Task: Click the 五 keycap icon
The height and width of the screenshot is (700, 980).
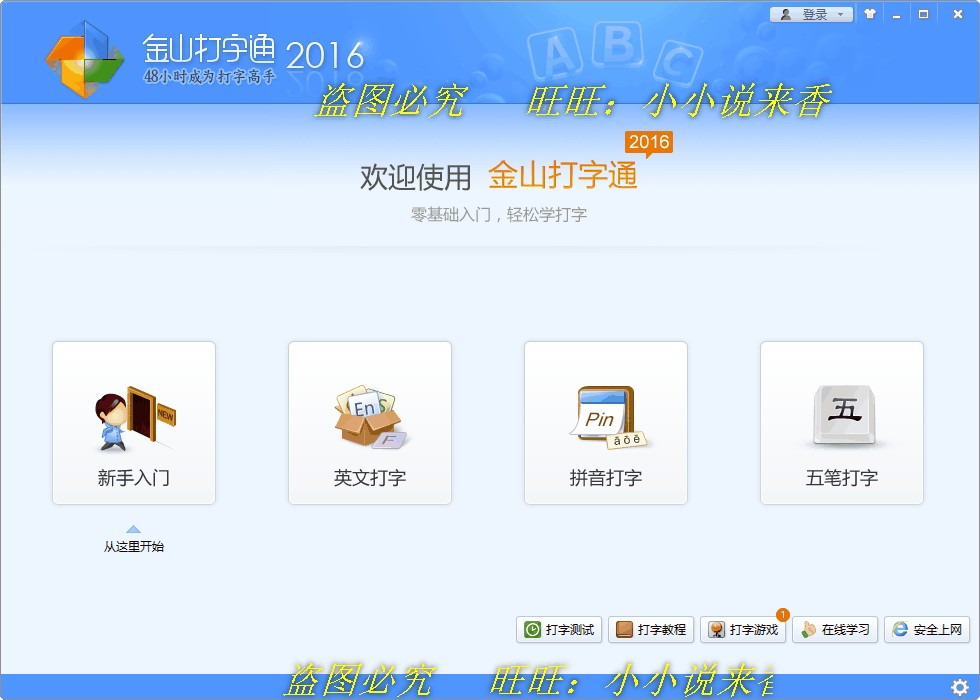Action: (844, 416)
